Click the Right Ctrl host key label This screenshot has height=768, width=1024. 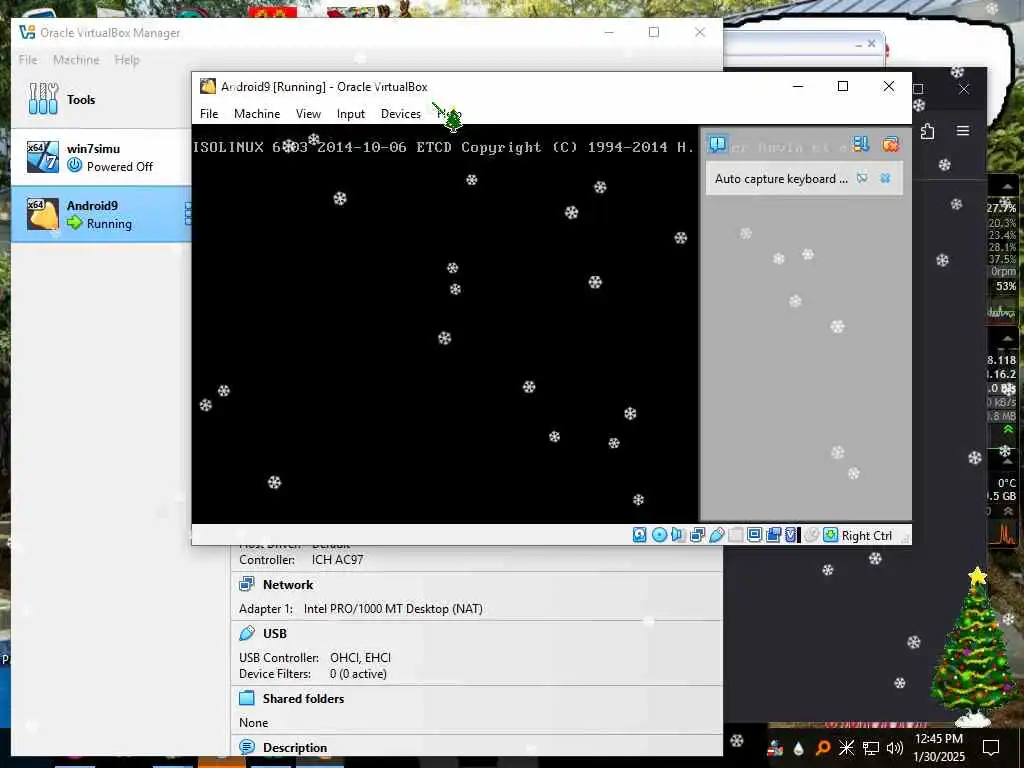pyautogui.click(x=867, y=536)
